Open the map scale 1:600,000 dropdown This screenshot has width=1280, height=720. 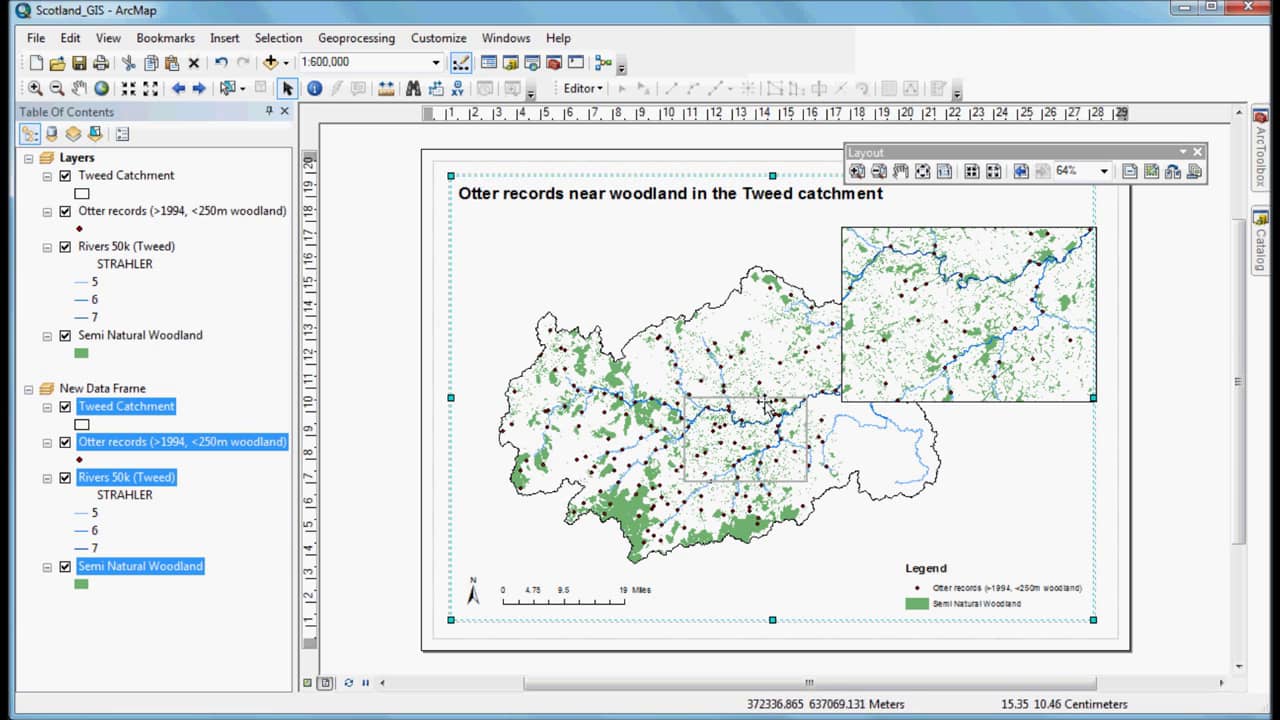point(436,63)
